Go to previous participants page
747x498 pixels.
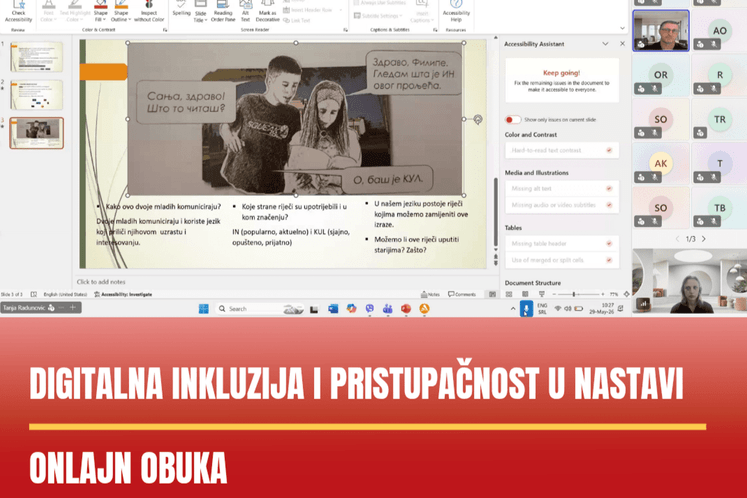(x=677, y=239)
